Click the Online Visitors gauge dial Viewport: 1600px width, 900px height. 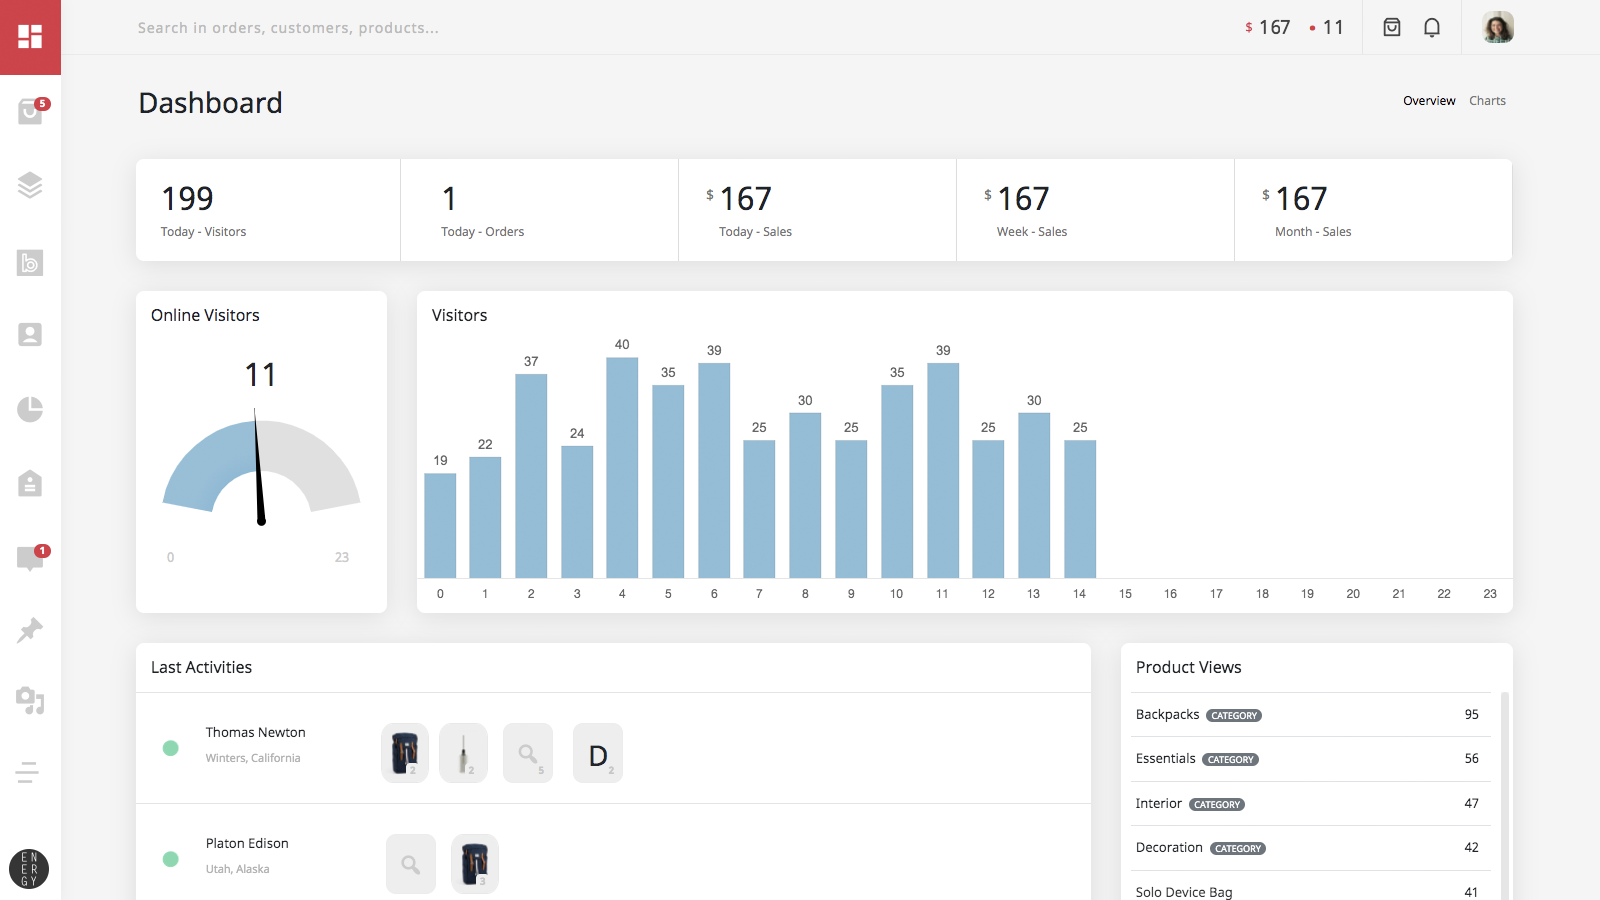point(261,468)
